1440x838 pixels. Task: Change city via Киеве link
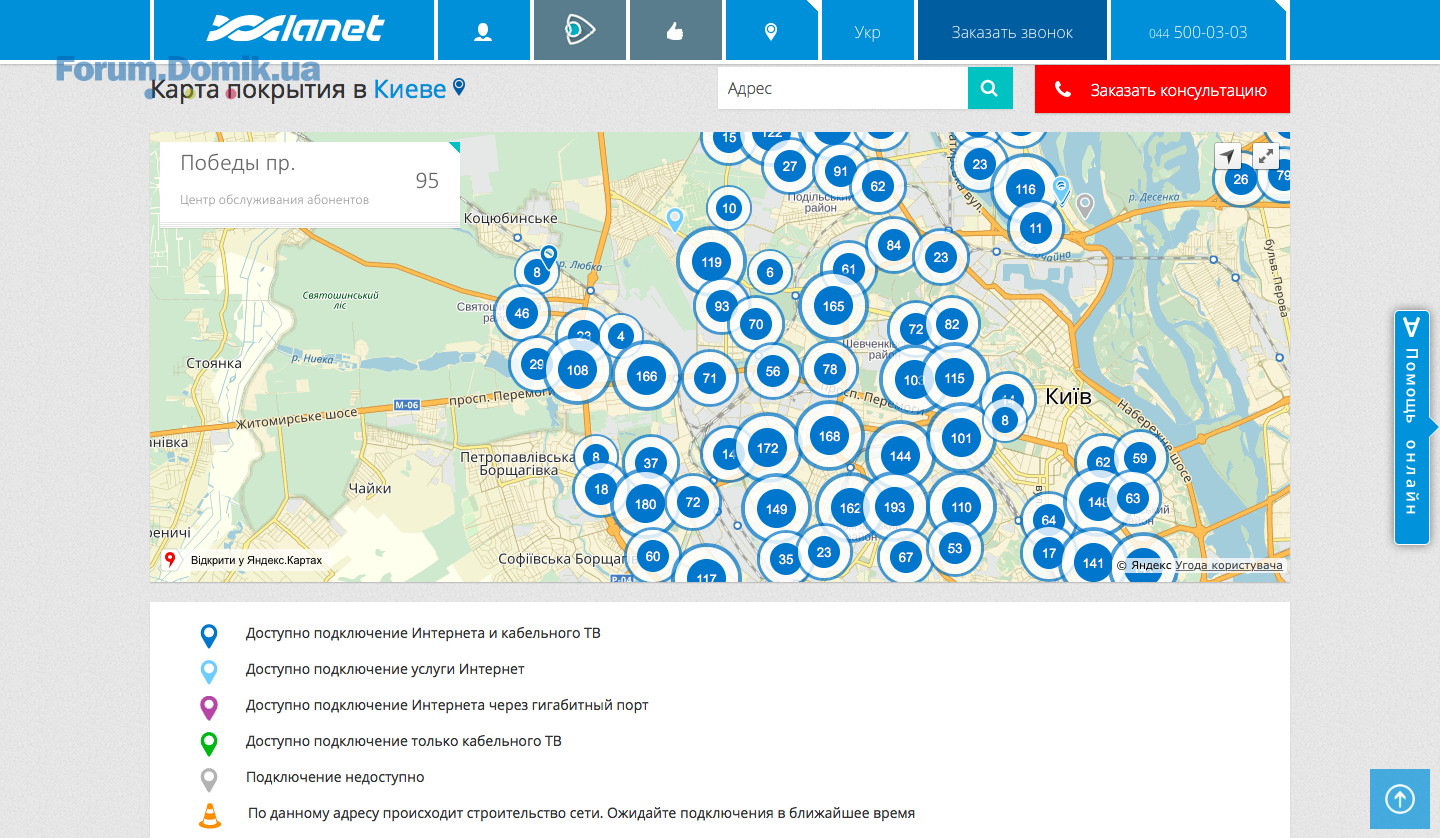click(410, 89)
